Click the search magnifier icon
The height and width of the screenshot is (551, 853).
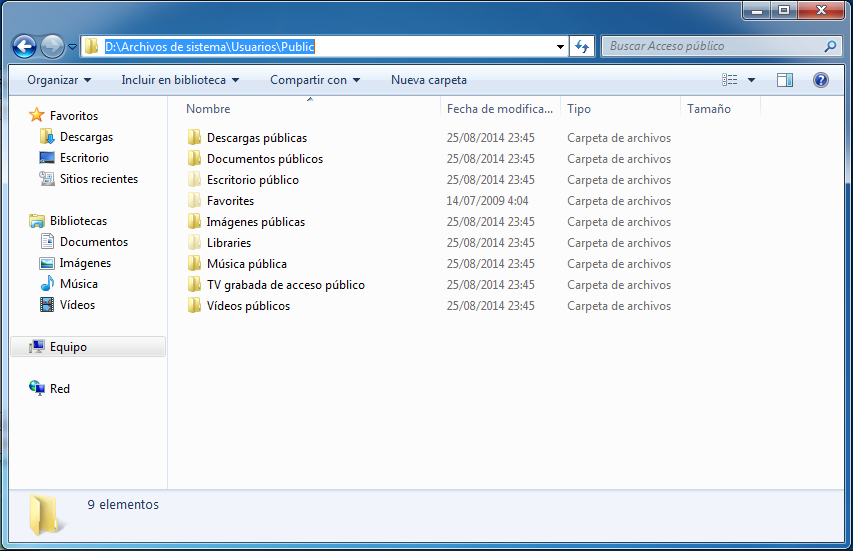(x=830, y=46)
